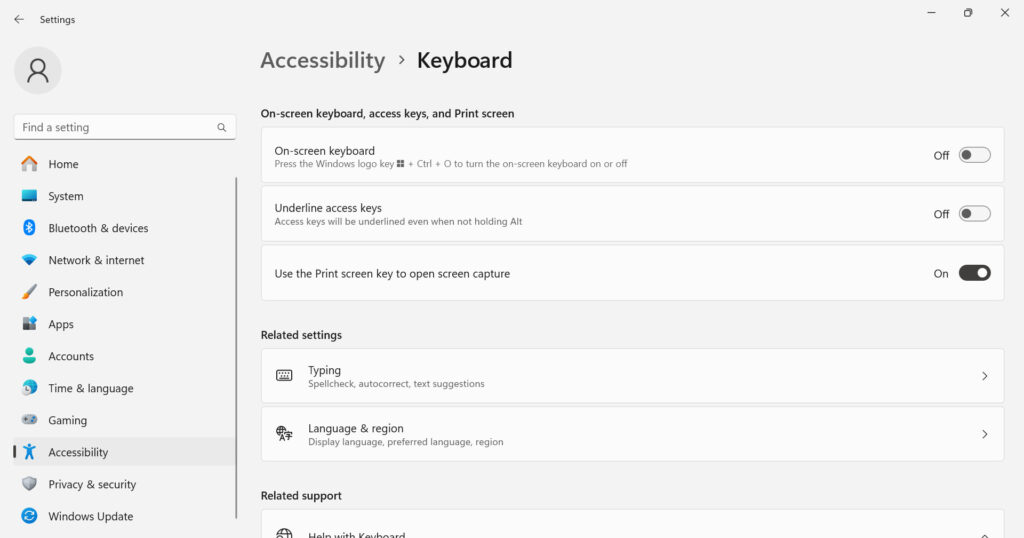Click the Bluetooth & devices icon

tap(29, 228)
